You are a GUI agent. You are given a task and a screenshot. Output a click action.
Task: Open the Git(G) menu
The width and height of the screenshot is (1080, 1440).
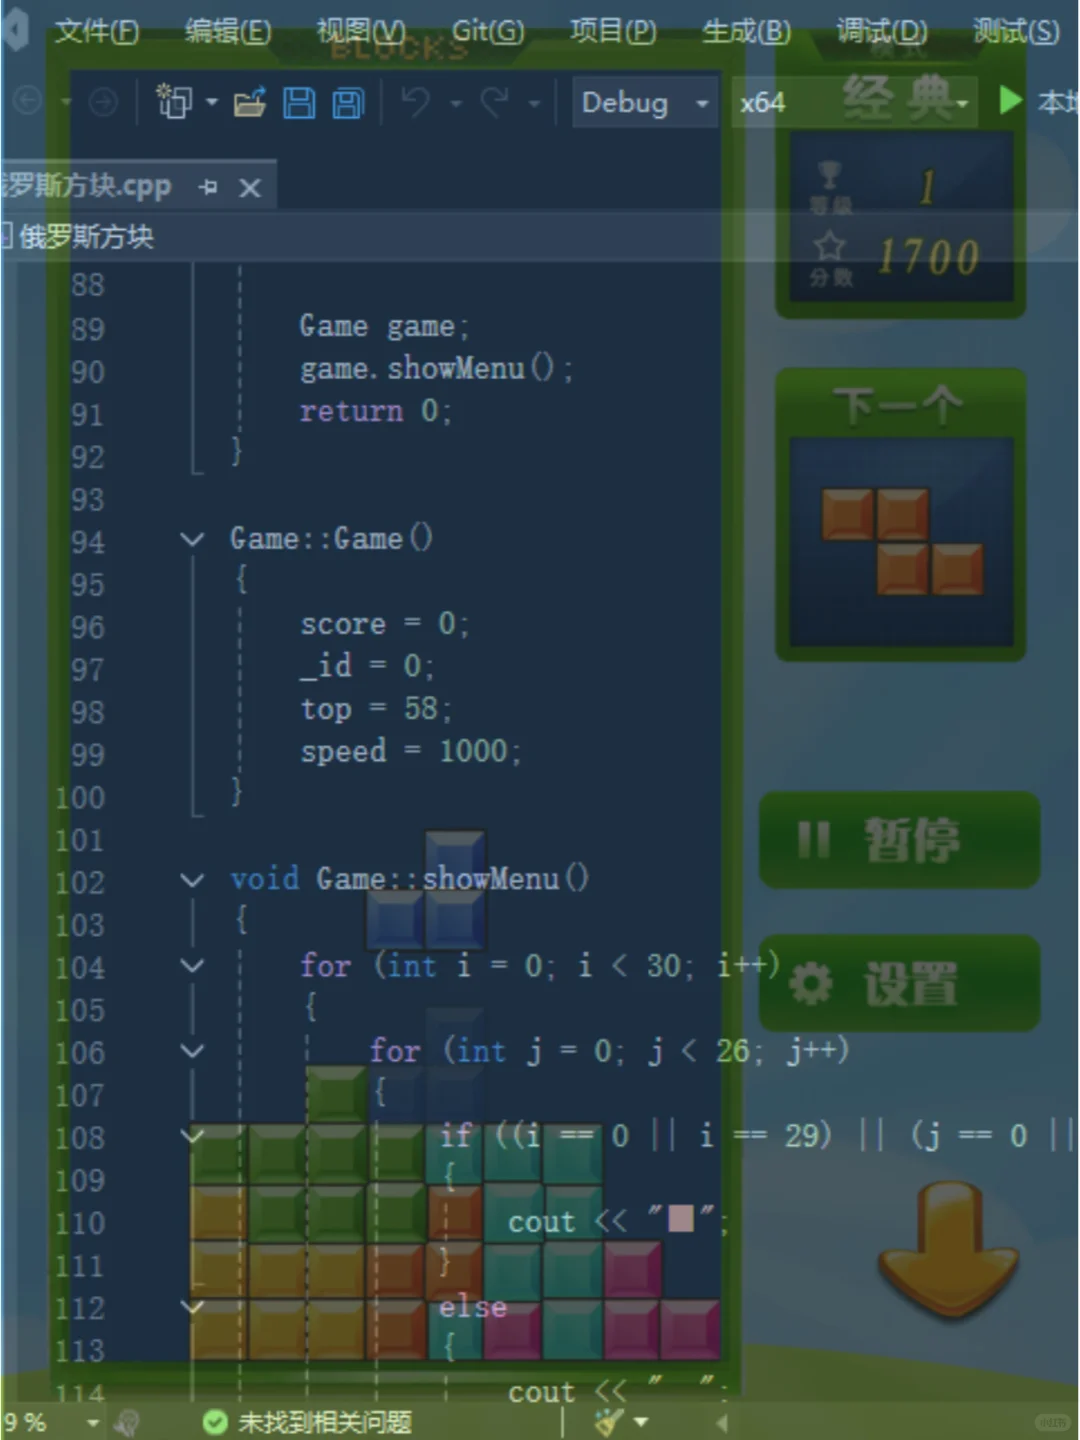(x=487, y=32)
